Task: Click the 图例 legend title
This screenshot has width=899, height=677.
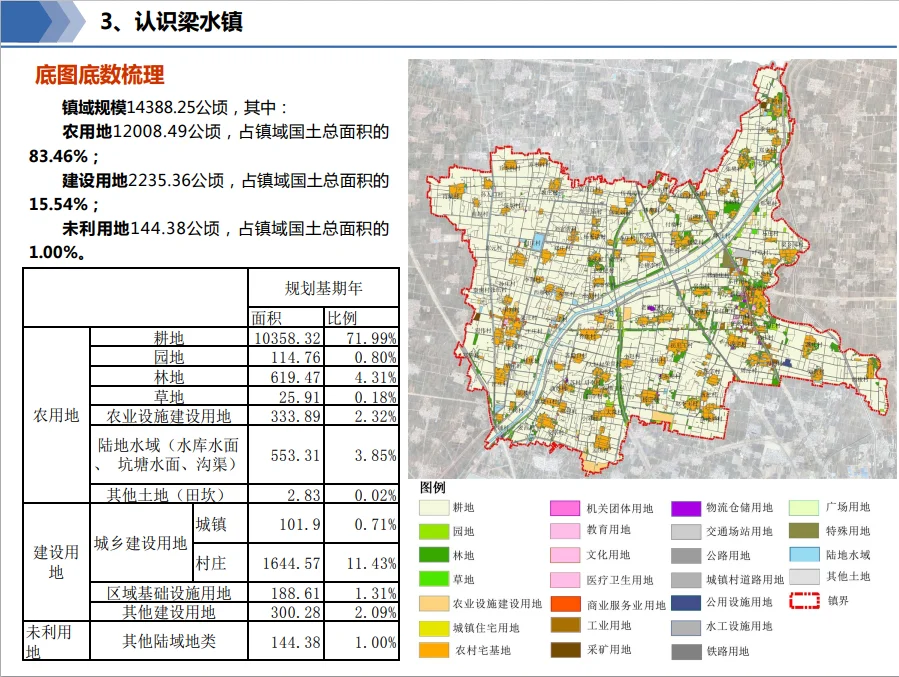Action: 433,487
